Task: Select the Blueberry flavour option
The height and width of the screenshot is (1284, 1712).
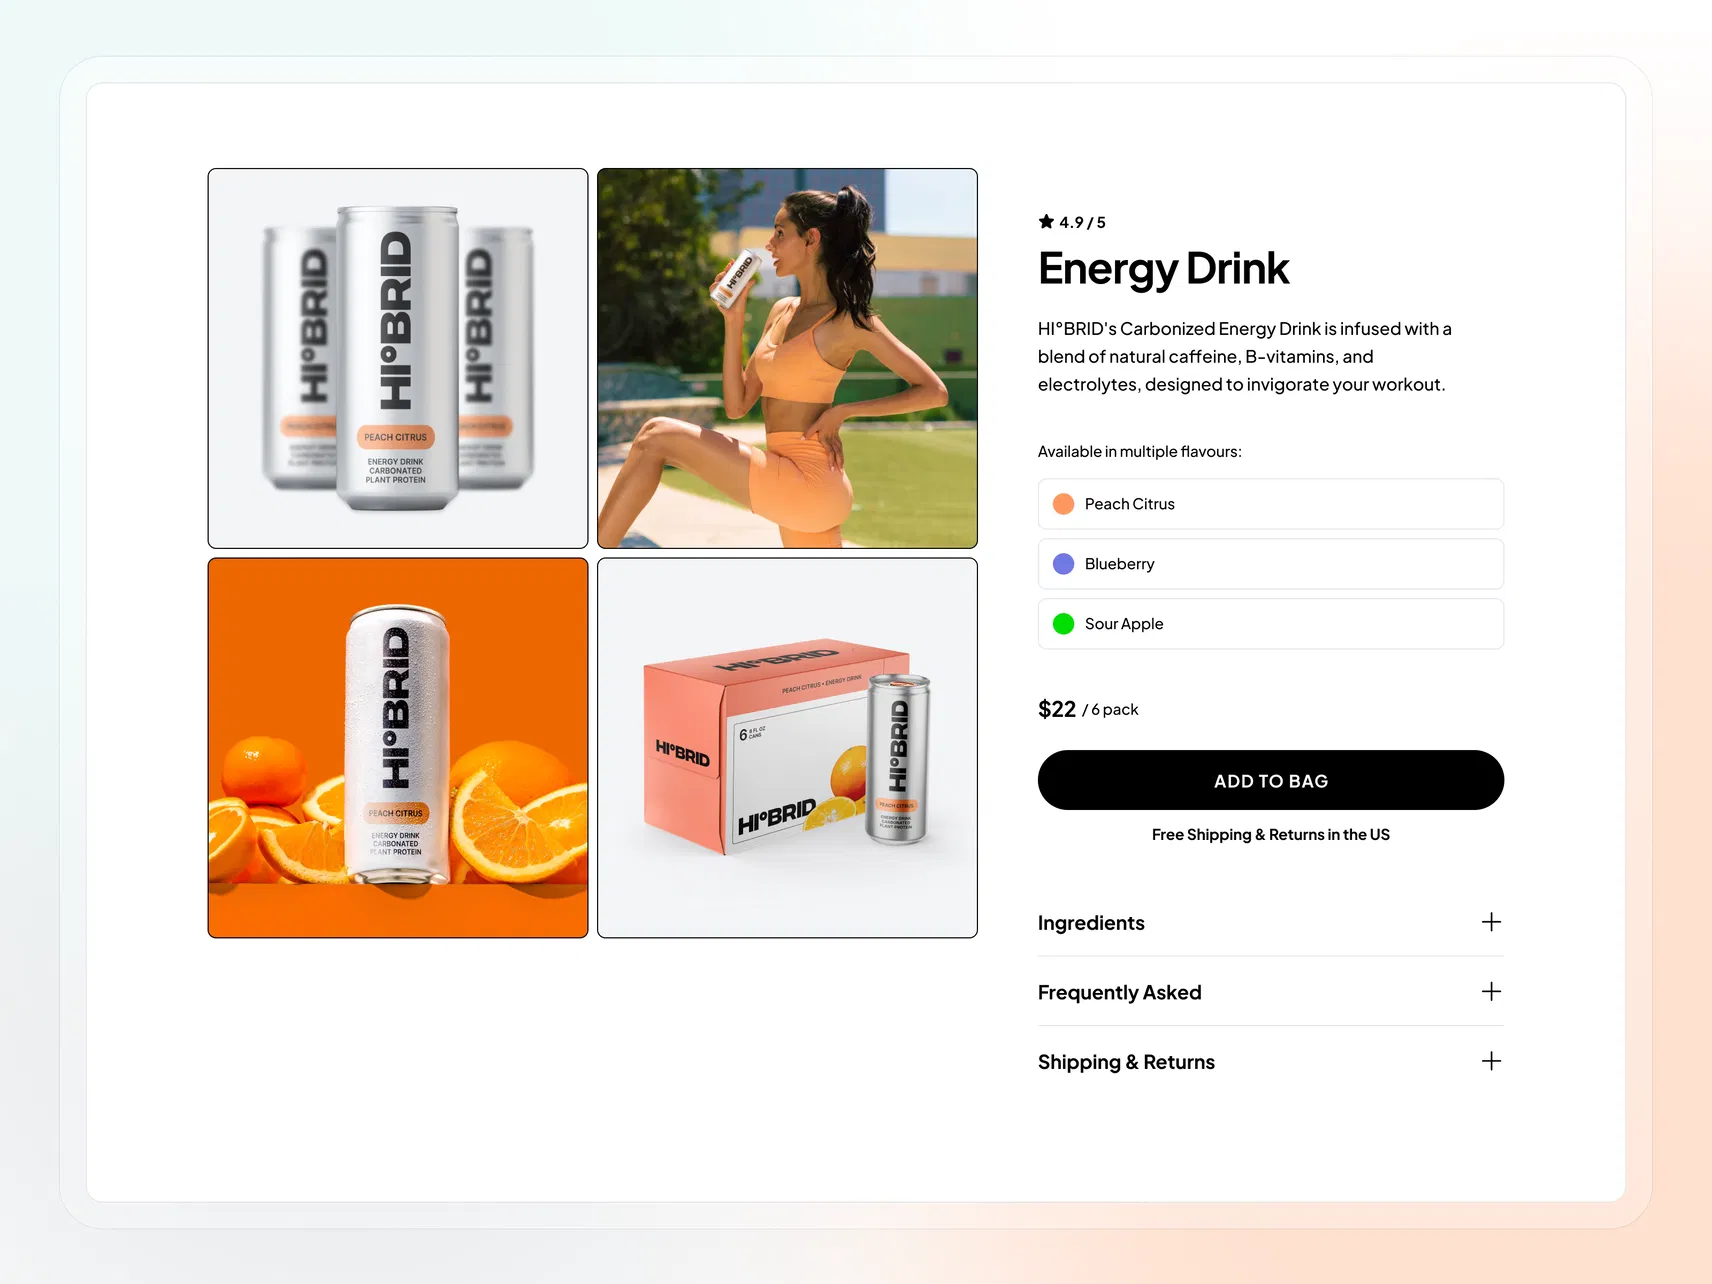Action: tap(1270, 564)
